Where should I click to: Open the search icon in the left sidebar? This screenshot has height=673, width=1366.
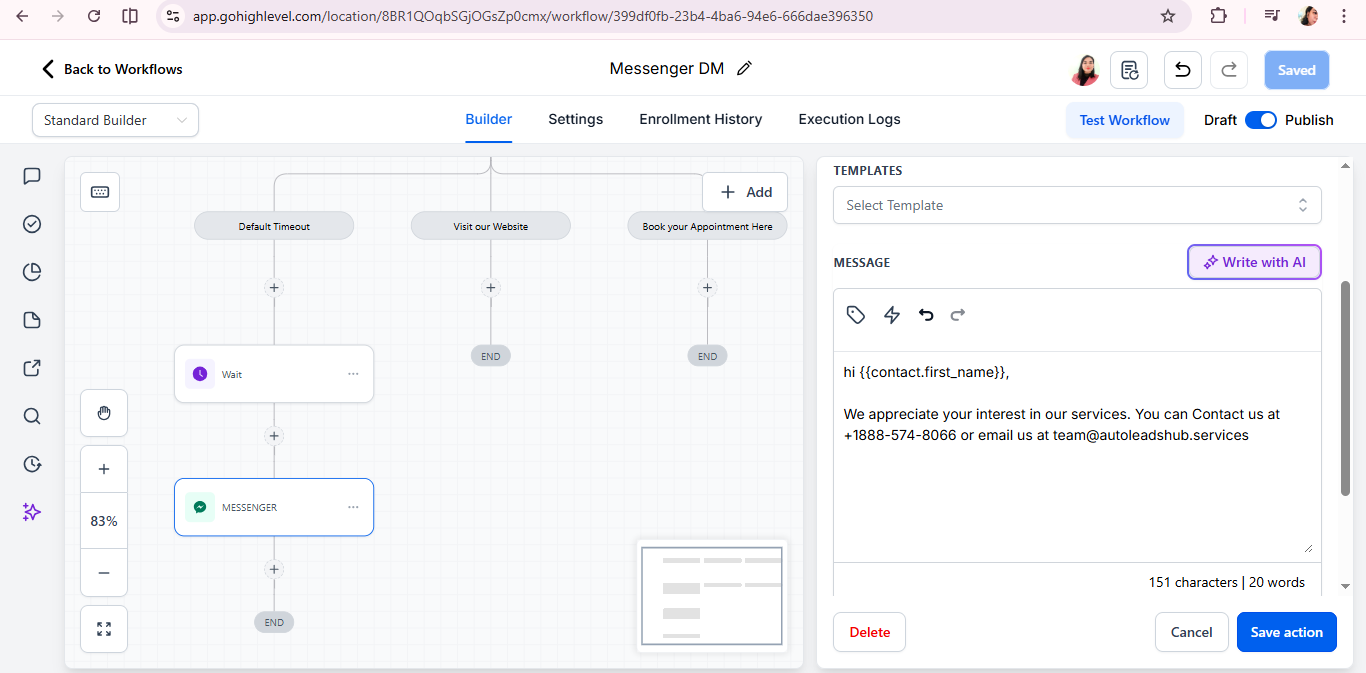pyautogui.click(x=31, y=416)
